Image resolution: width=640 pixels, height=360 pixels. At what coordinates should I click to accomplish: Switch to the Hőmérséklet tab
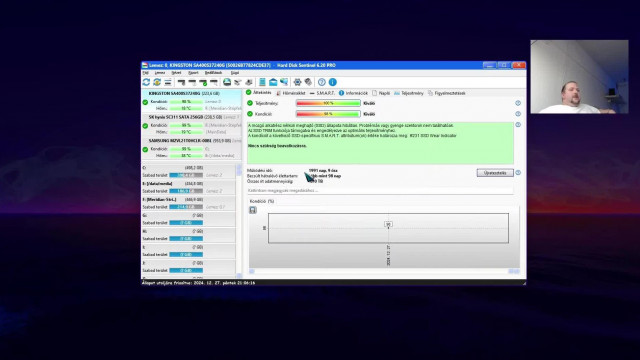291,93
